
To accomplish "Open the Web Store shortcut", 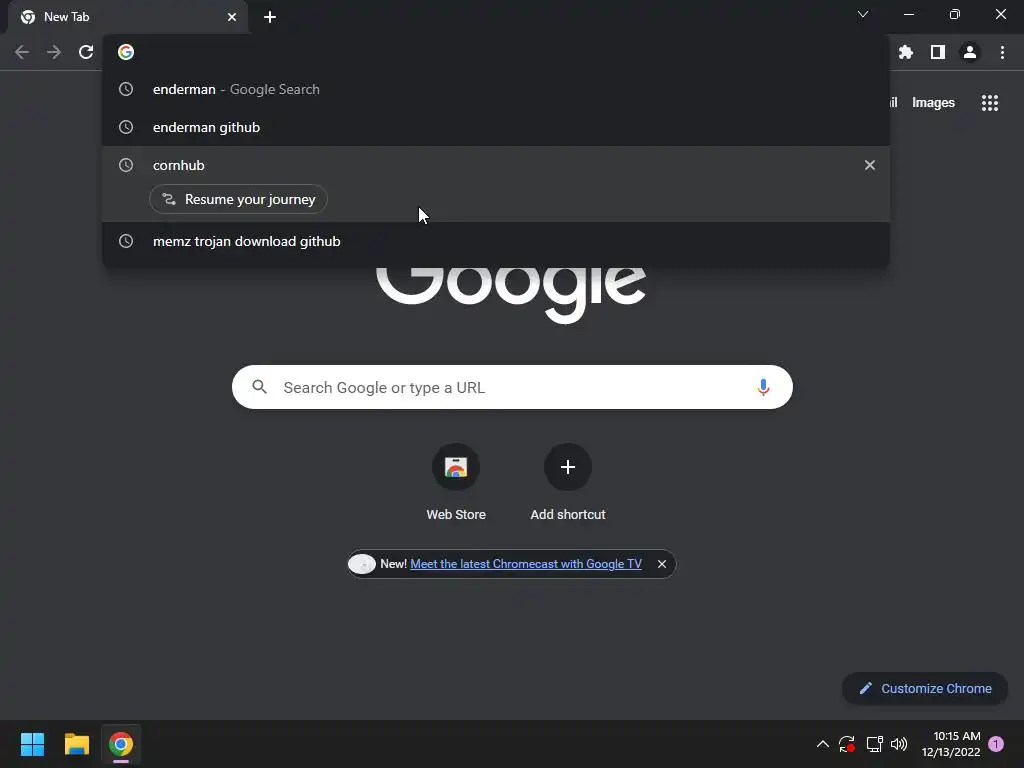I will coord(456,483).
